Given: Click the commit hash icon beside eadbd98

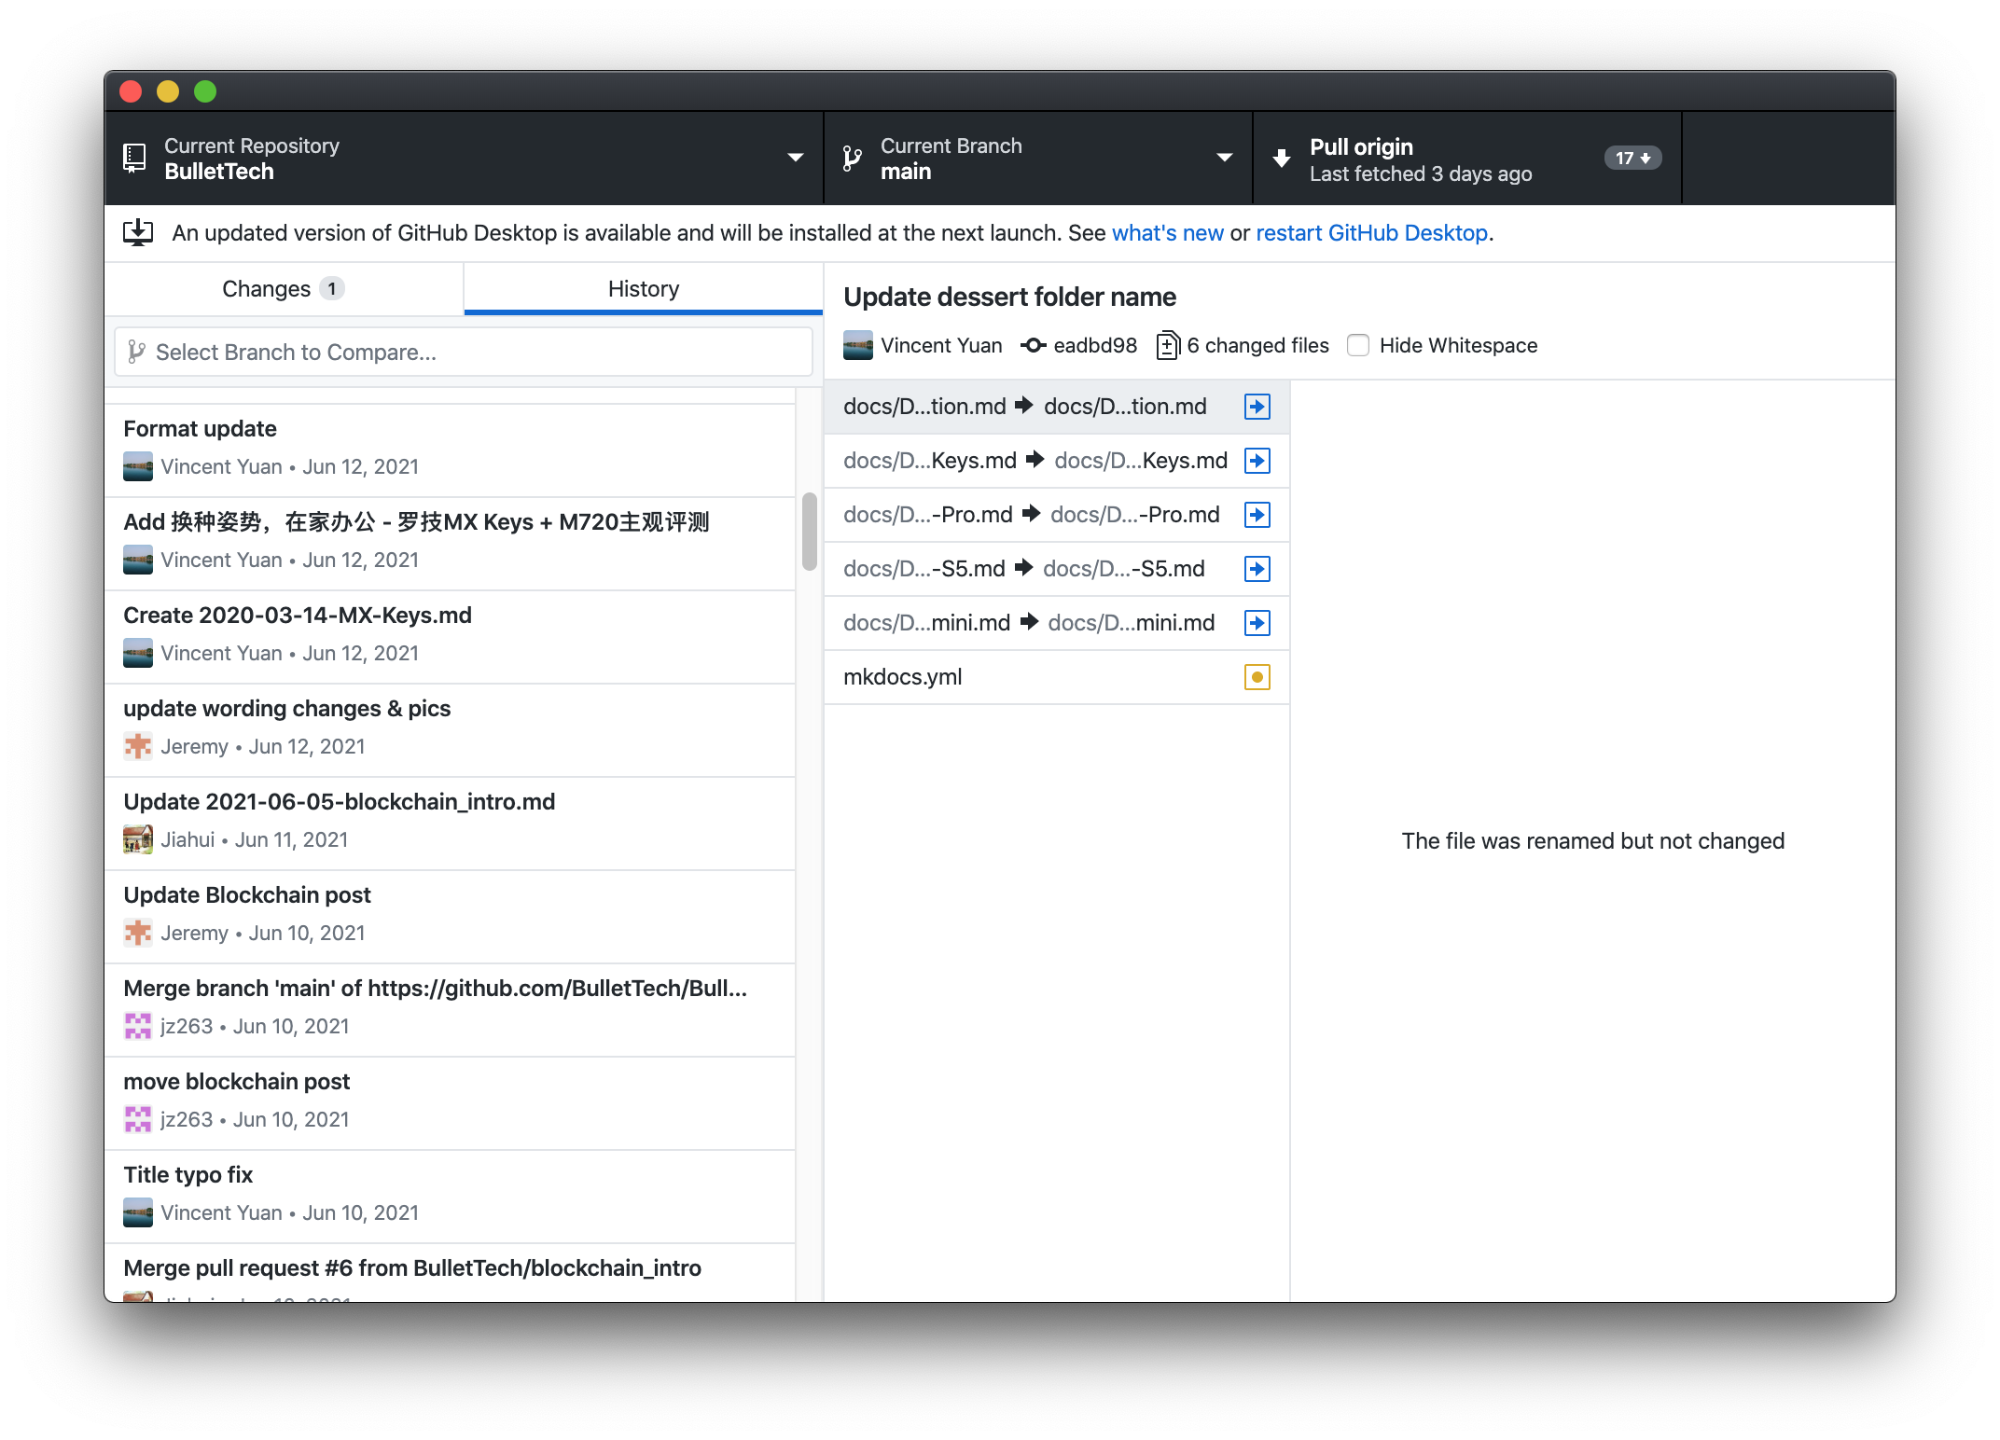Looking at the screenshot, I should click(1033, 345).
